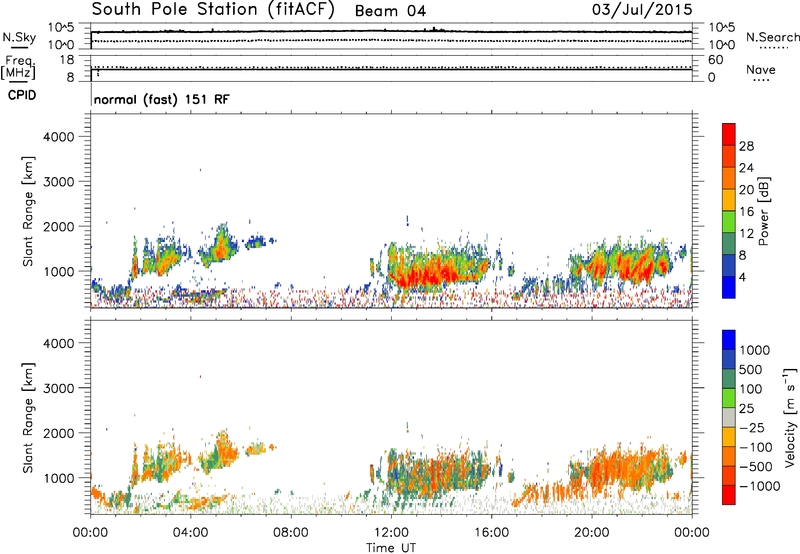Click the red 28 dB power swatch
800x554 pixels.
(x=729, y=135)
